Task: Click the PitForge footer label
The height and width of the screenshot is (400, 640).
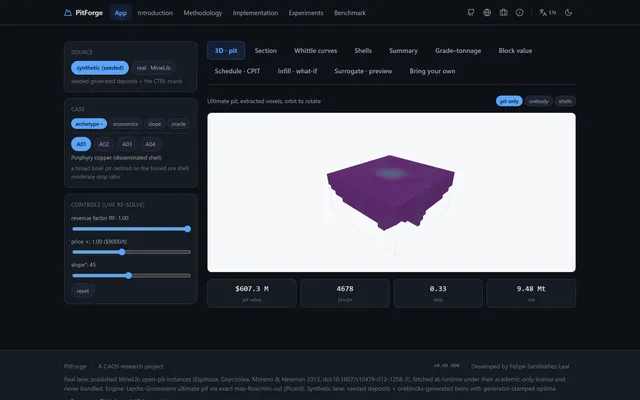Action: 75,367
